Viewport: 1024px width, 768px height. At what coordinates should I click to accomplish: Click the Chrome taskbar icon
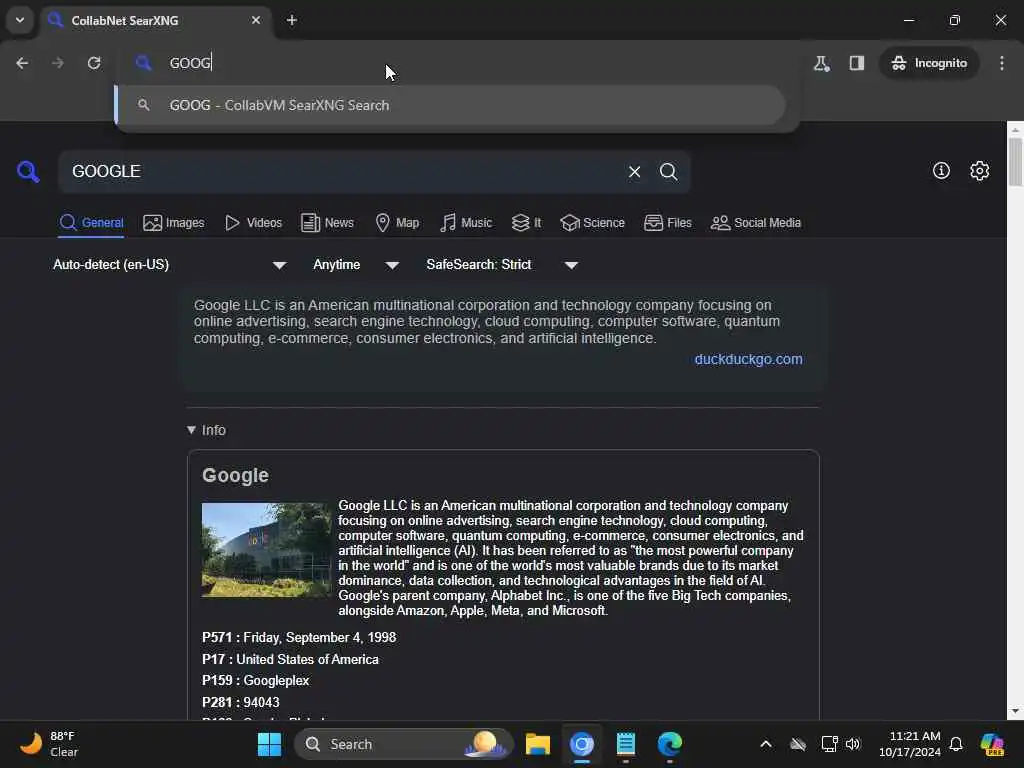[581, 744]
